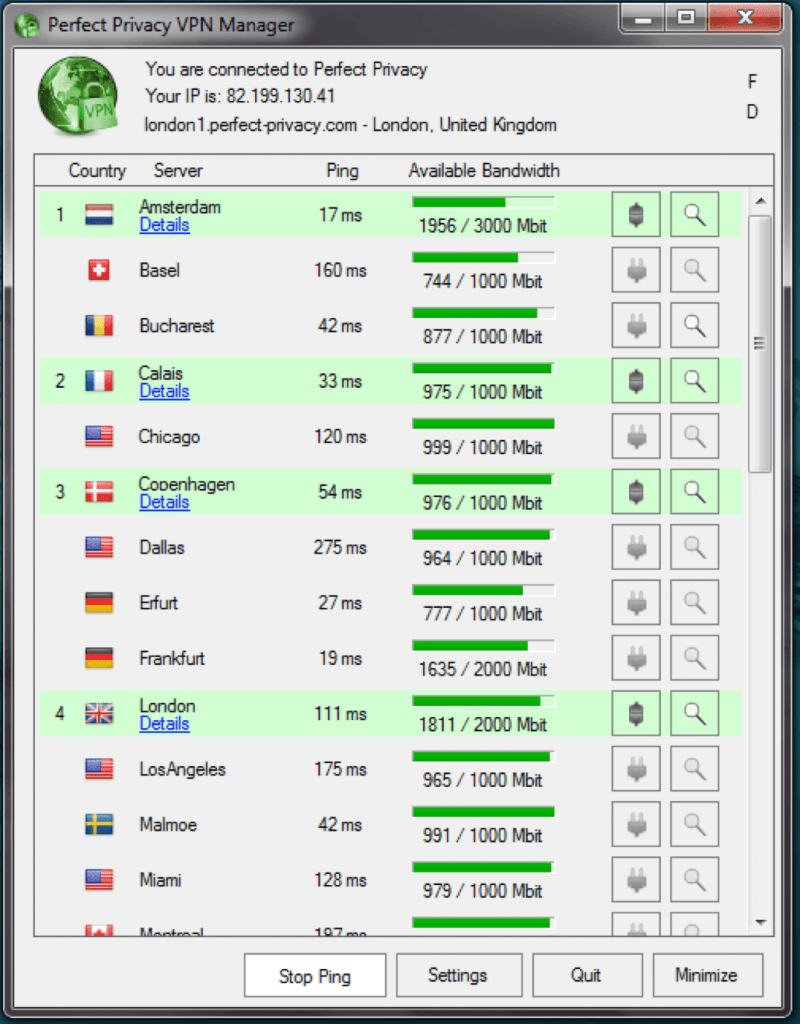
Task: Connect to Chicago with the plug icon
Action: click(636, 436)
